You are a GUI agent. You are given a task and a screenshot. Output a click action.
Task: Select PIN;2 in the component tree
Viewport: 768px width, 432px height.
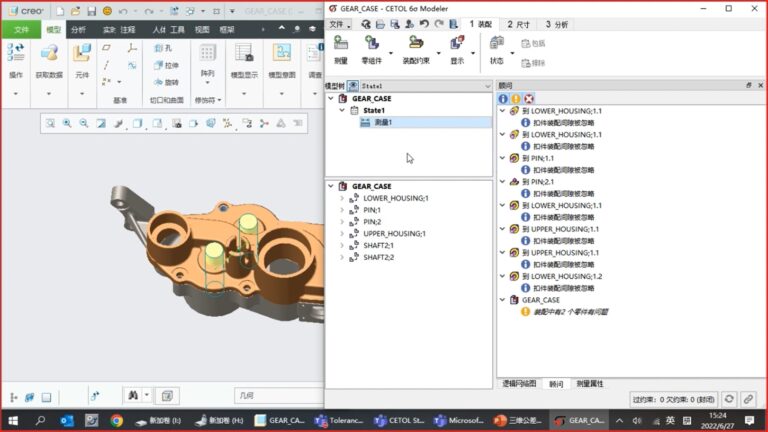(x=372, y=222)
